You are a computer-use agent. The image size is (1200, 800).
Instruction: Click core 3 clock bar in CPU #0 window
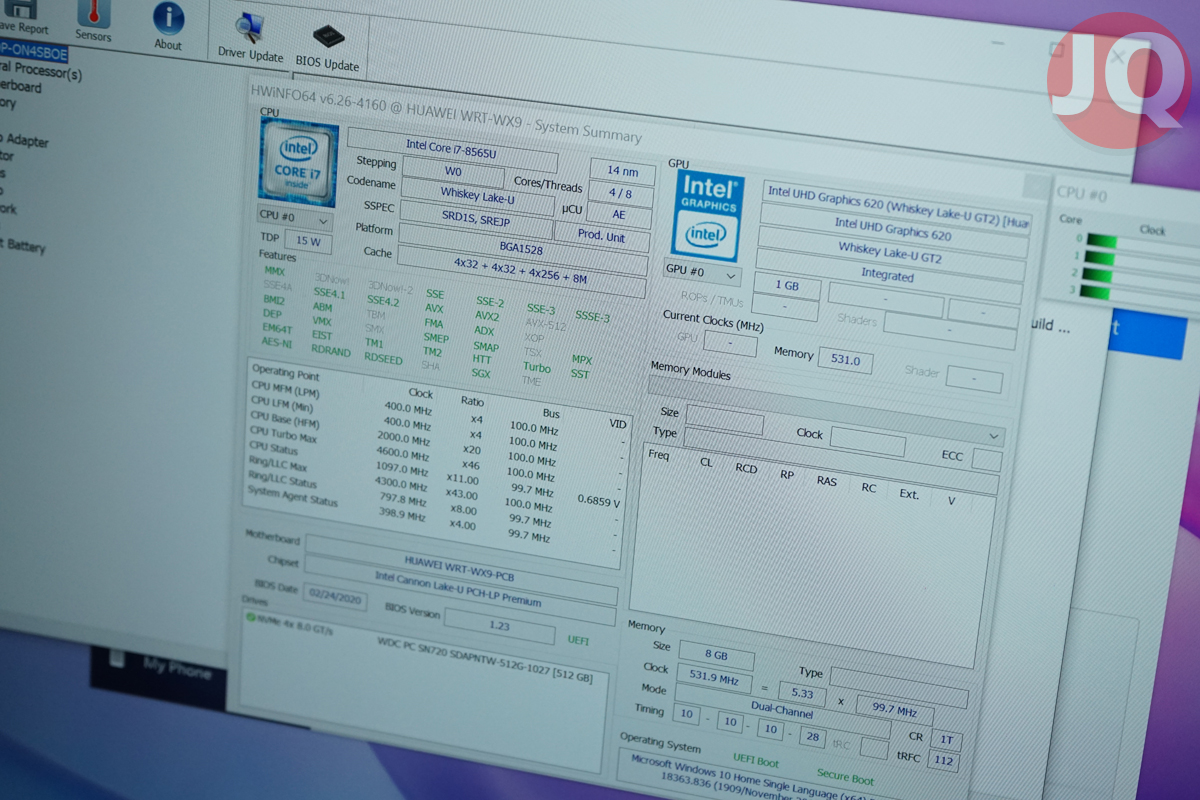1094,291
